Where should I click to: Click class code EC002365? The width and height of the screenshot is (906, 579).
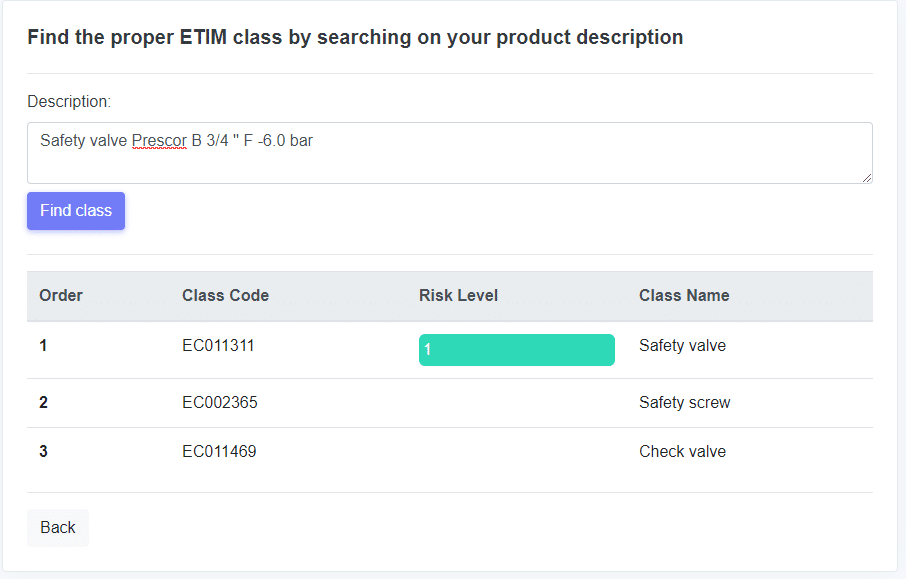pos(220,402)
